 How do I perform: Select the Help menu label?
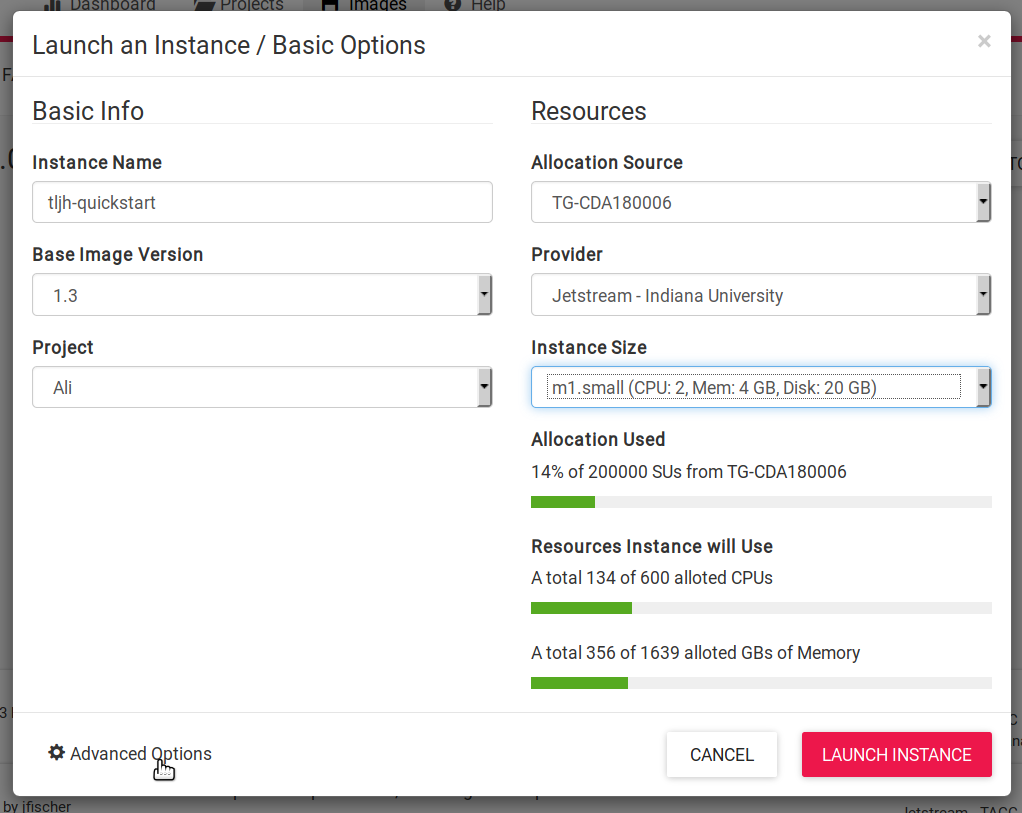(487, 5)
